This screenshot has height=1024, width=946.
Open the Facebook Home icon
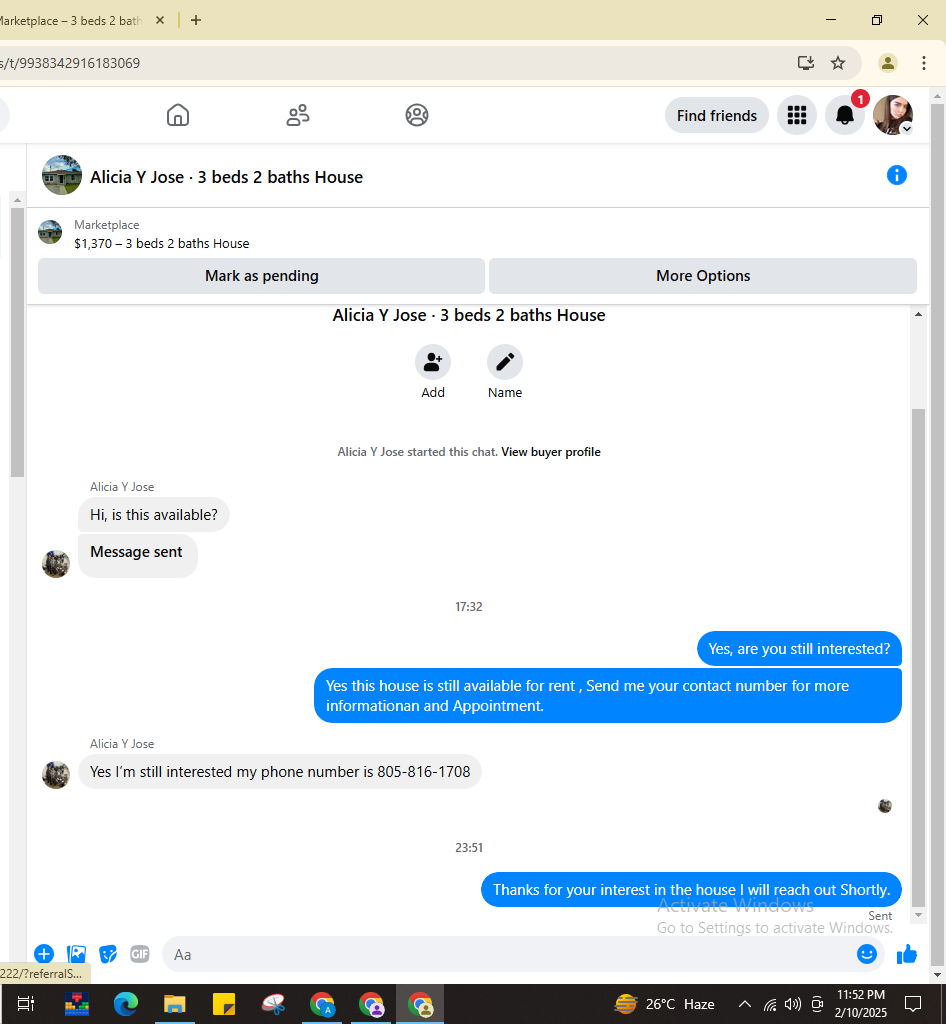[x=178, y=115]
